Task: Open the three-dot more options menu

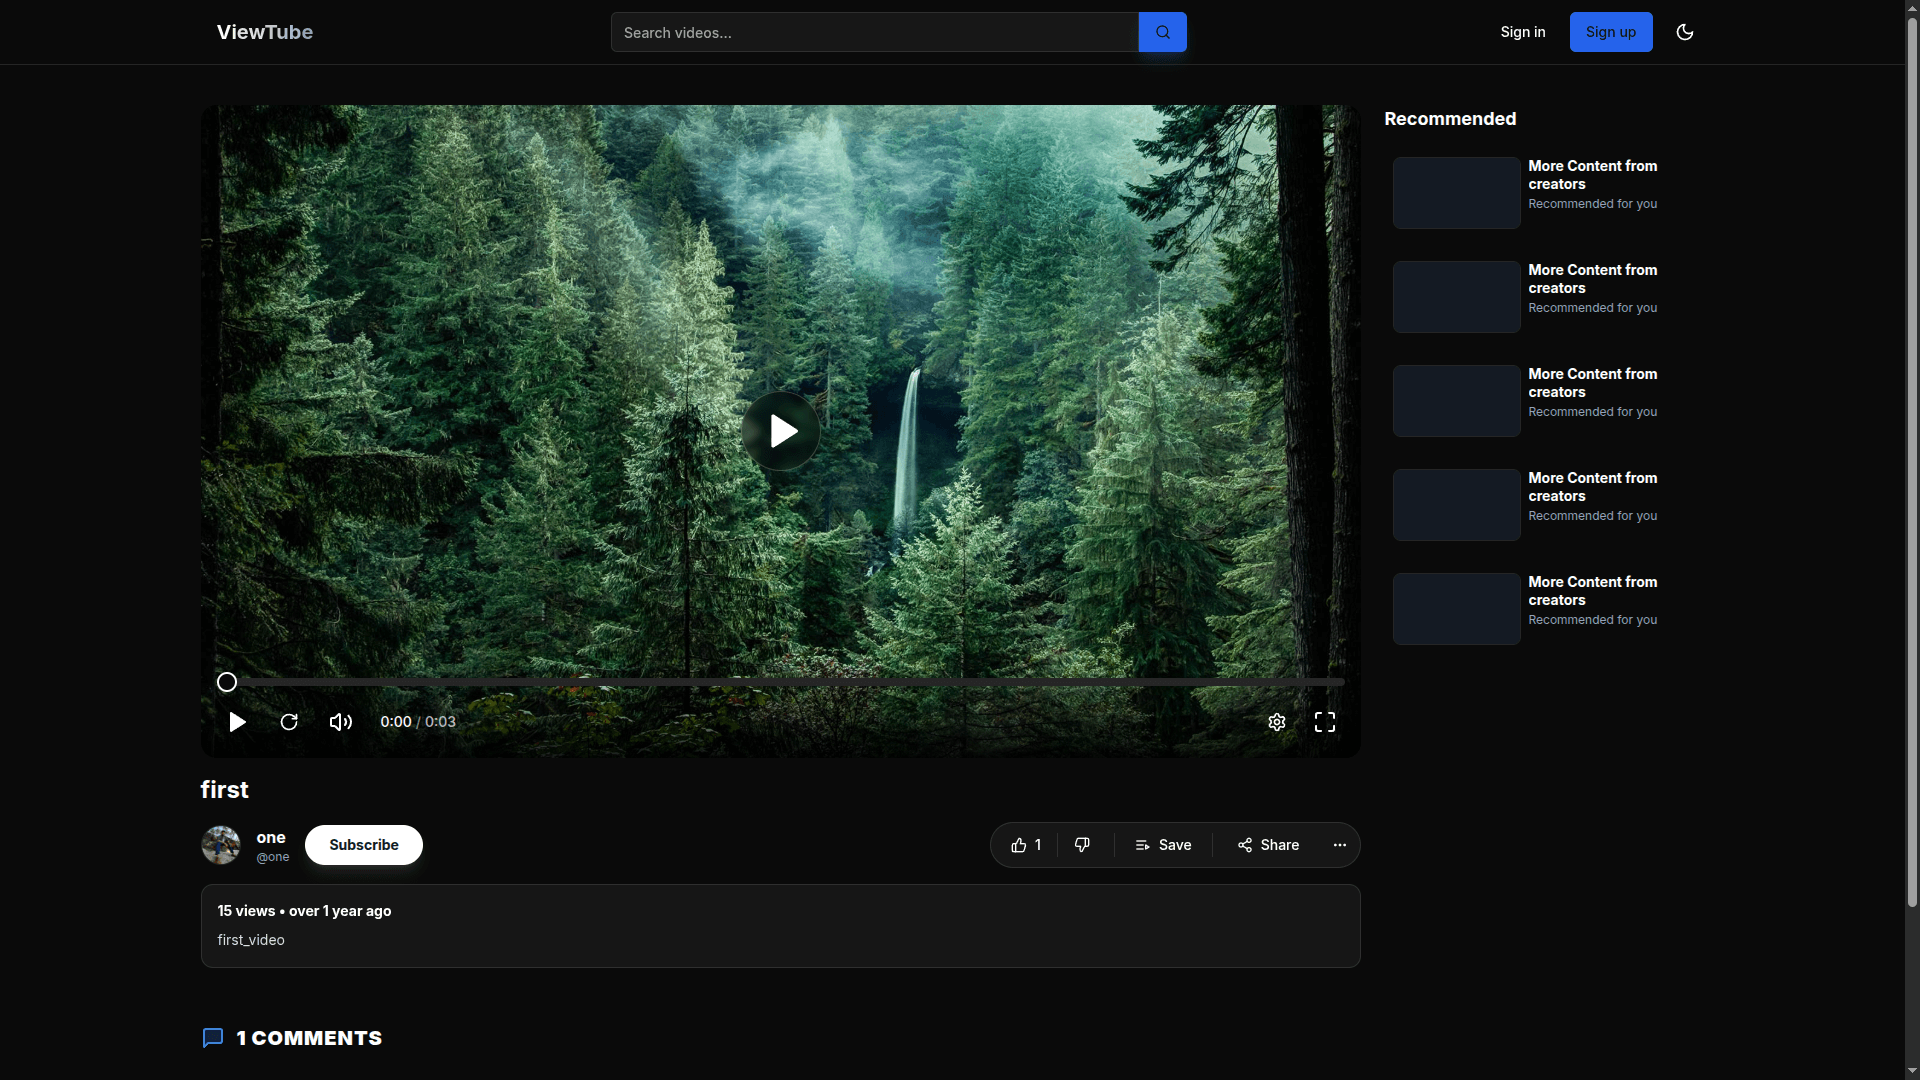Action: 1339,845
